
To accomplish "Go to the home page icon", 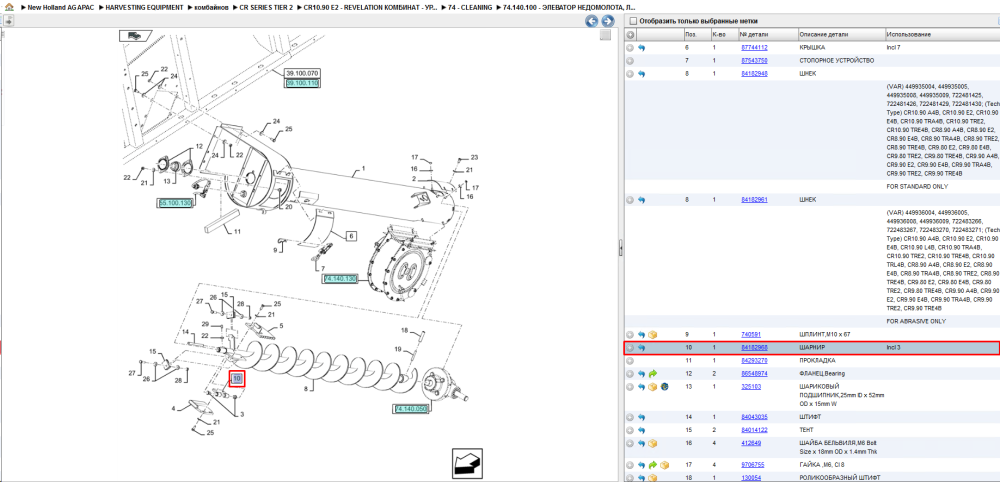I will [x=9, y=7].
